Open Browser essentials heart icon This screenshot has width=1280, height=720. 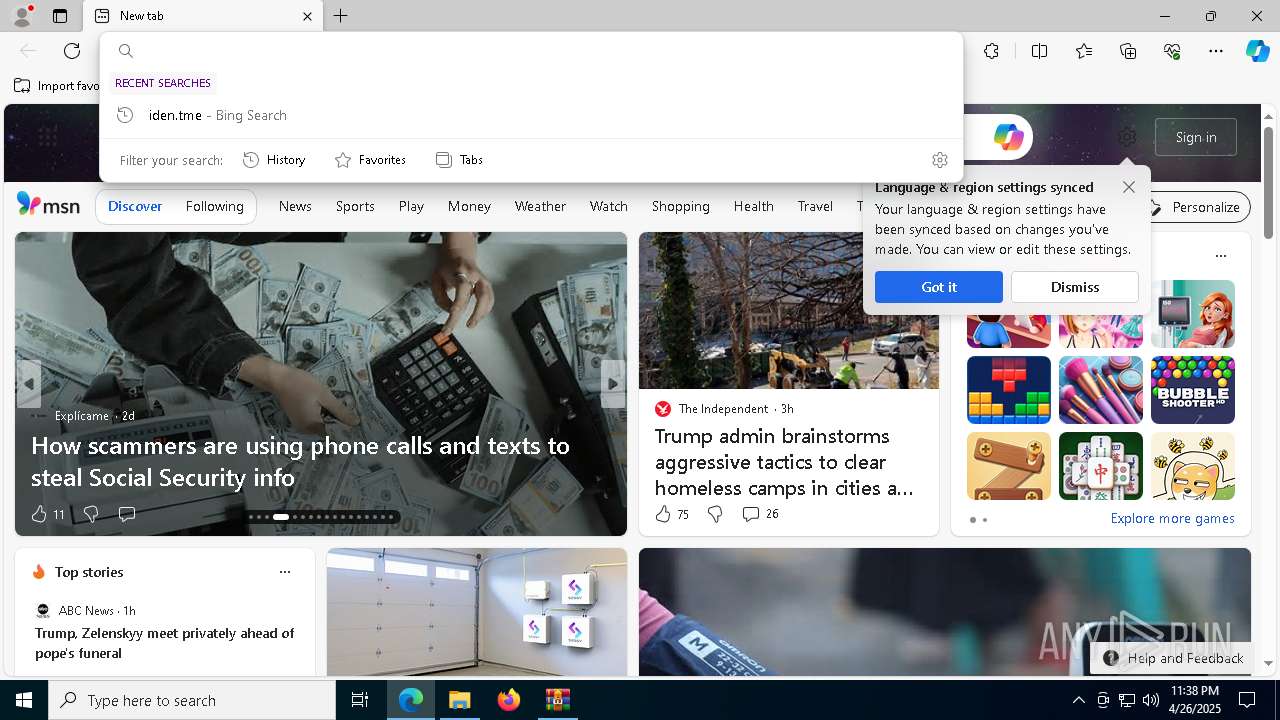point(1172,51)
